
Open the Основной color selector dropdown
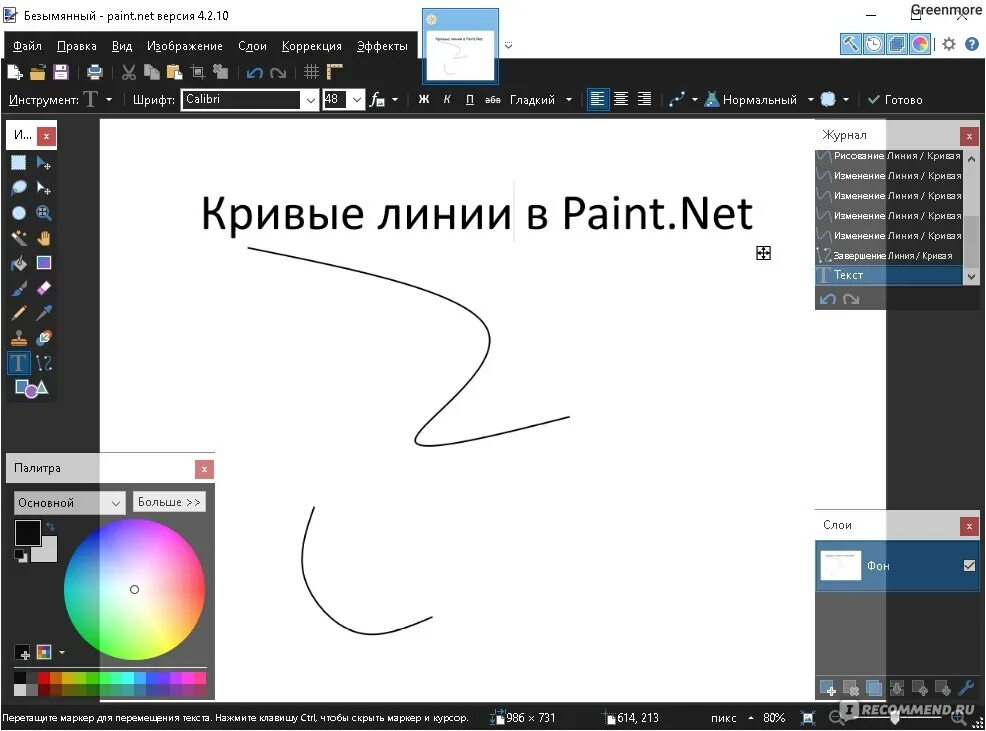pos(69,503)
